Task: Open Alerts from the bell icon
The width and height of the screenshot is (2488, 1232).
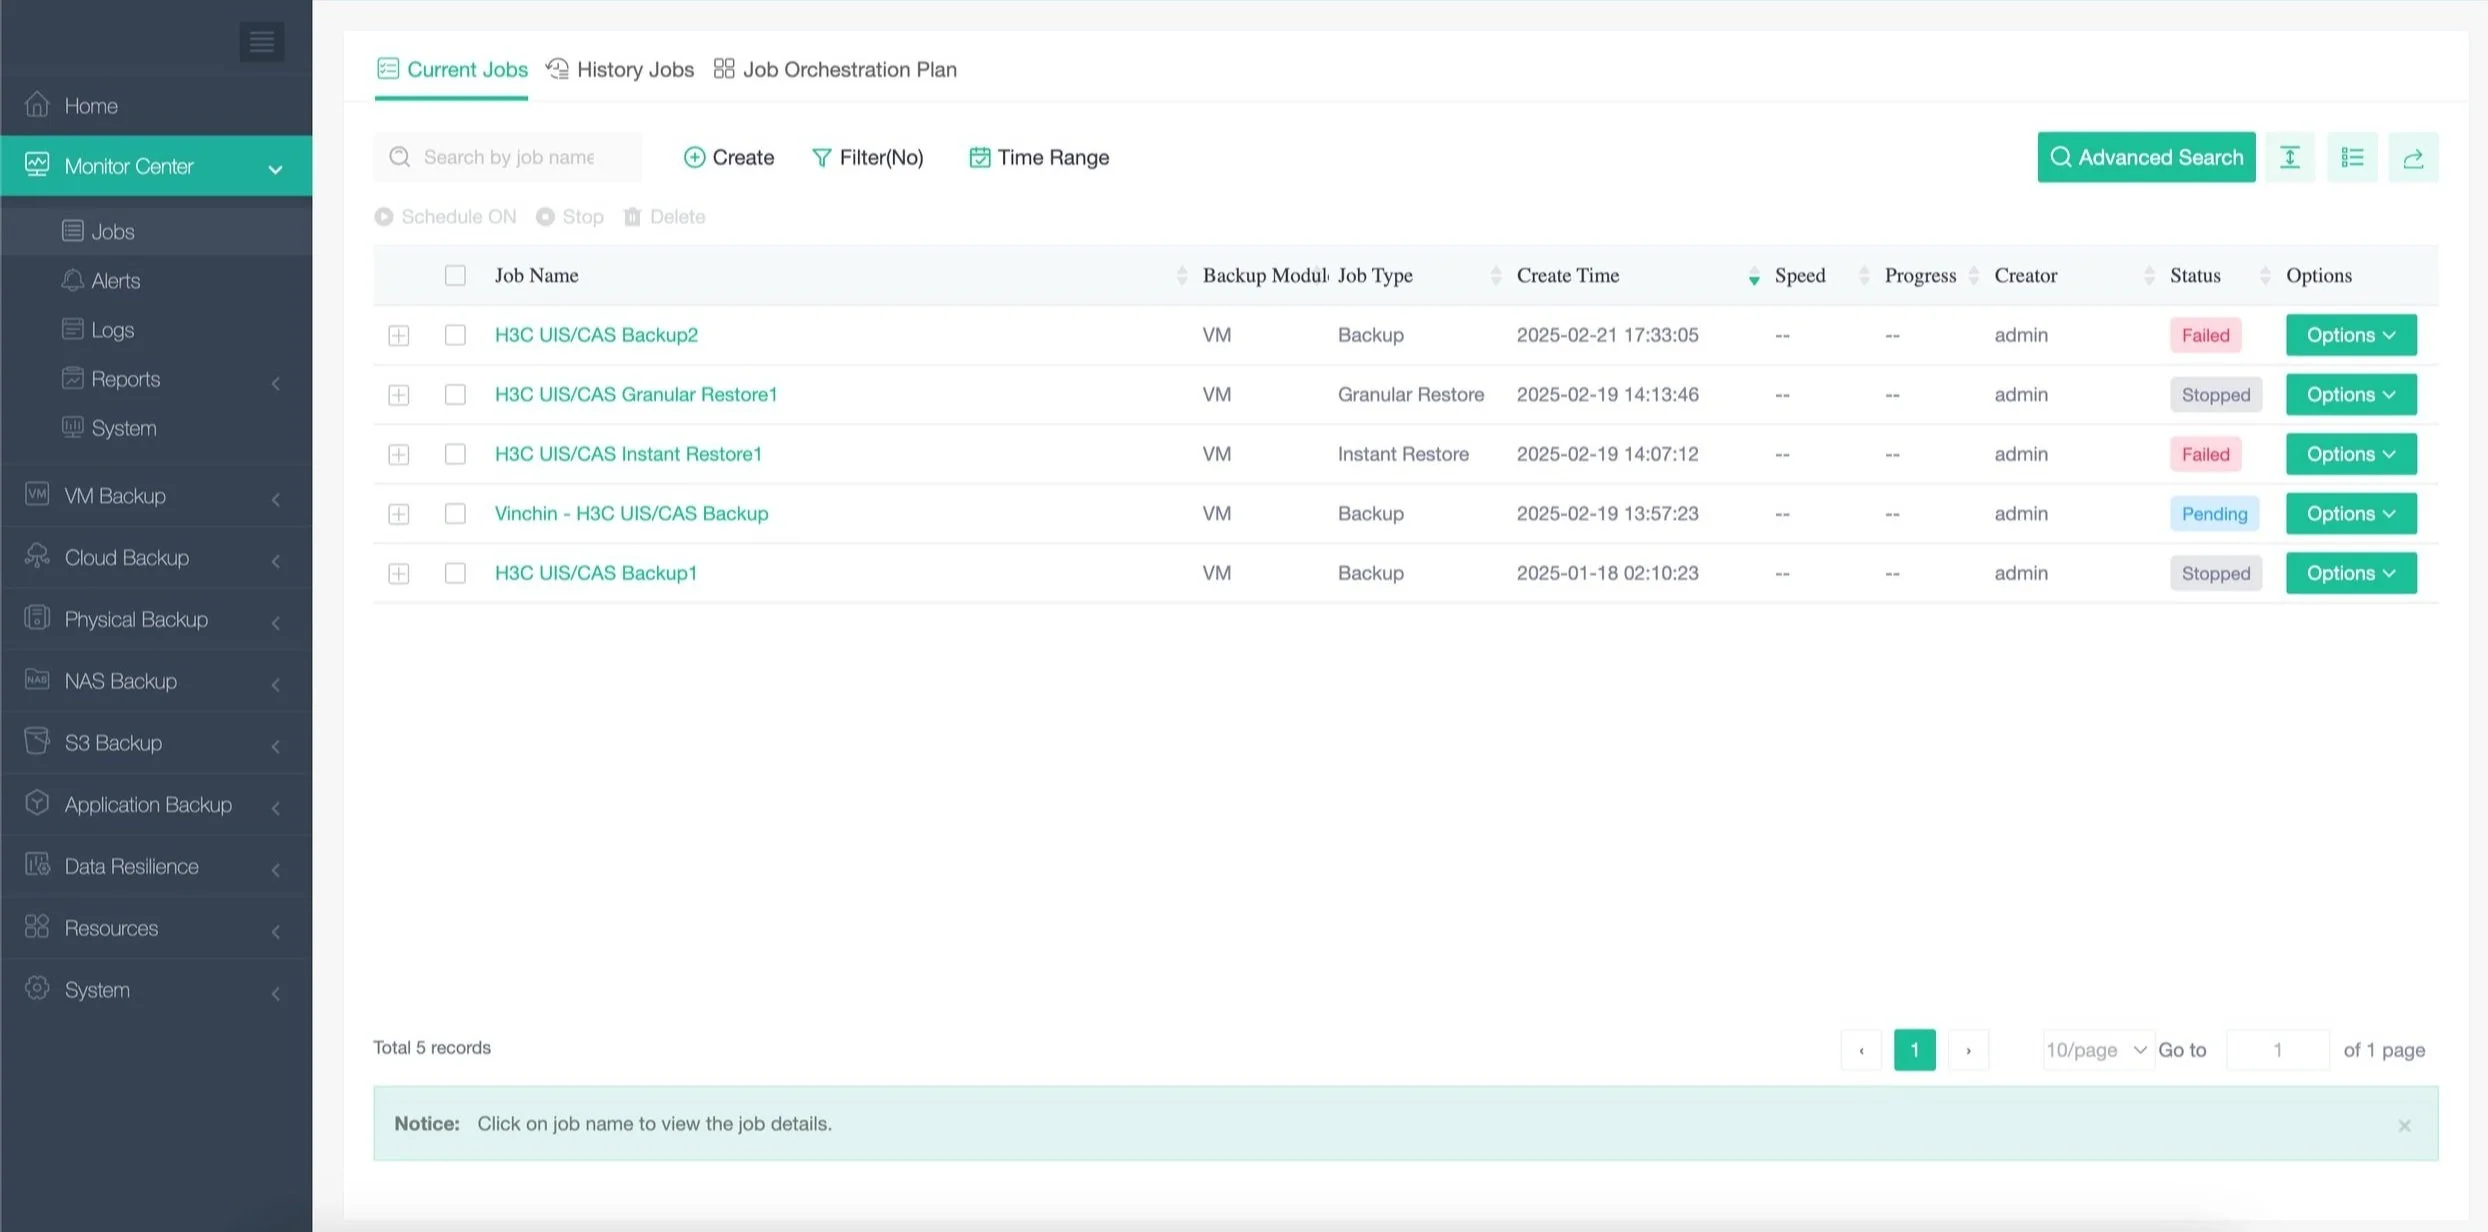Action: [x=73, y=281]
